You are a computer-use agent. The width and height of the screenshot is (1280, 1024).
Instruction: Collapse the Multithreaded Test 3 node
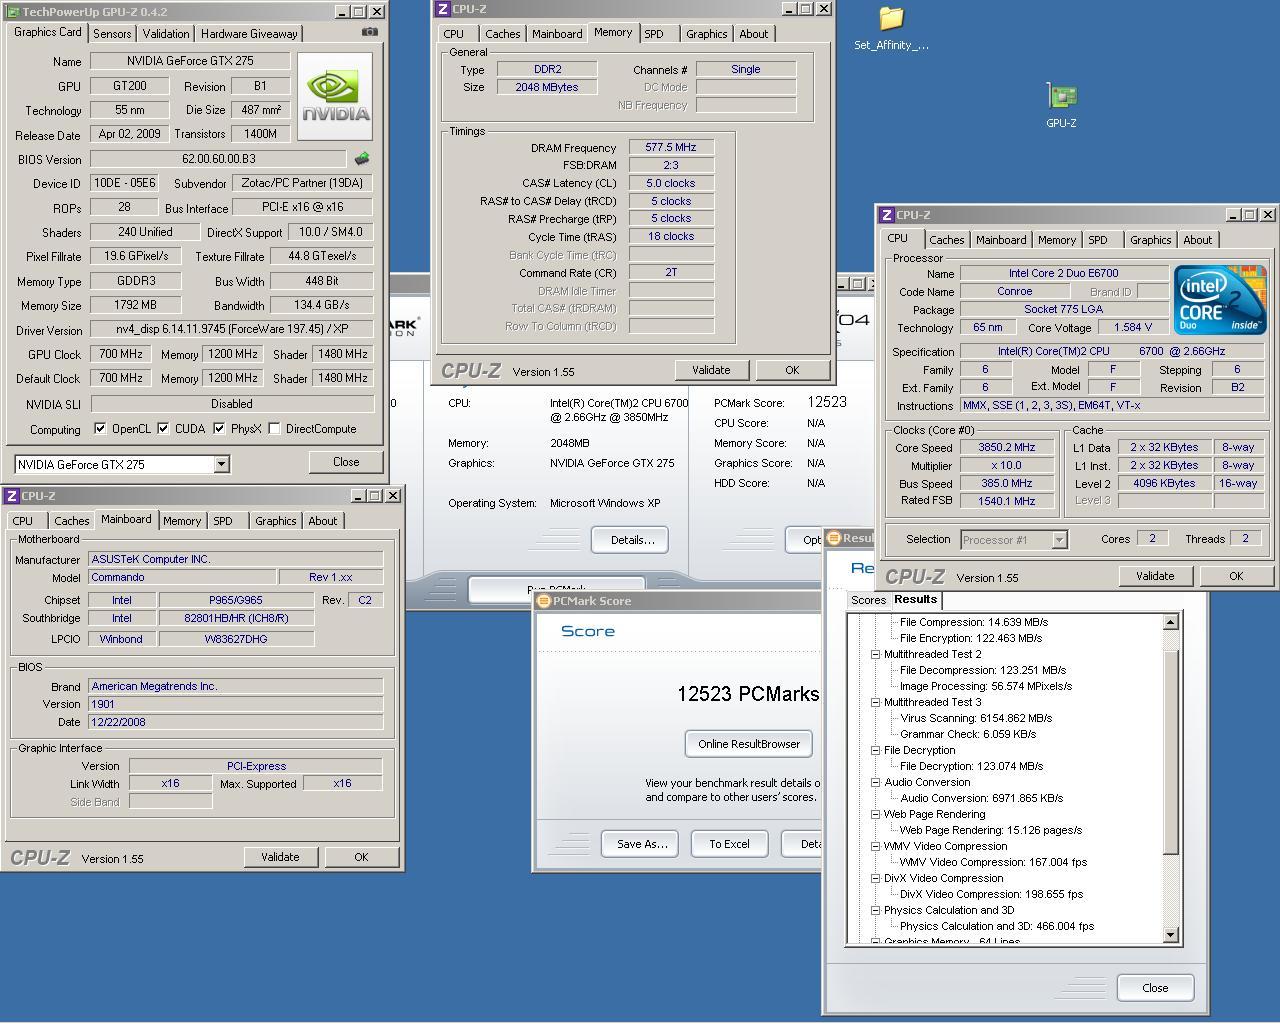875,702
